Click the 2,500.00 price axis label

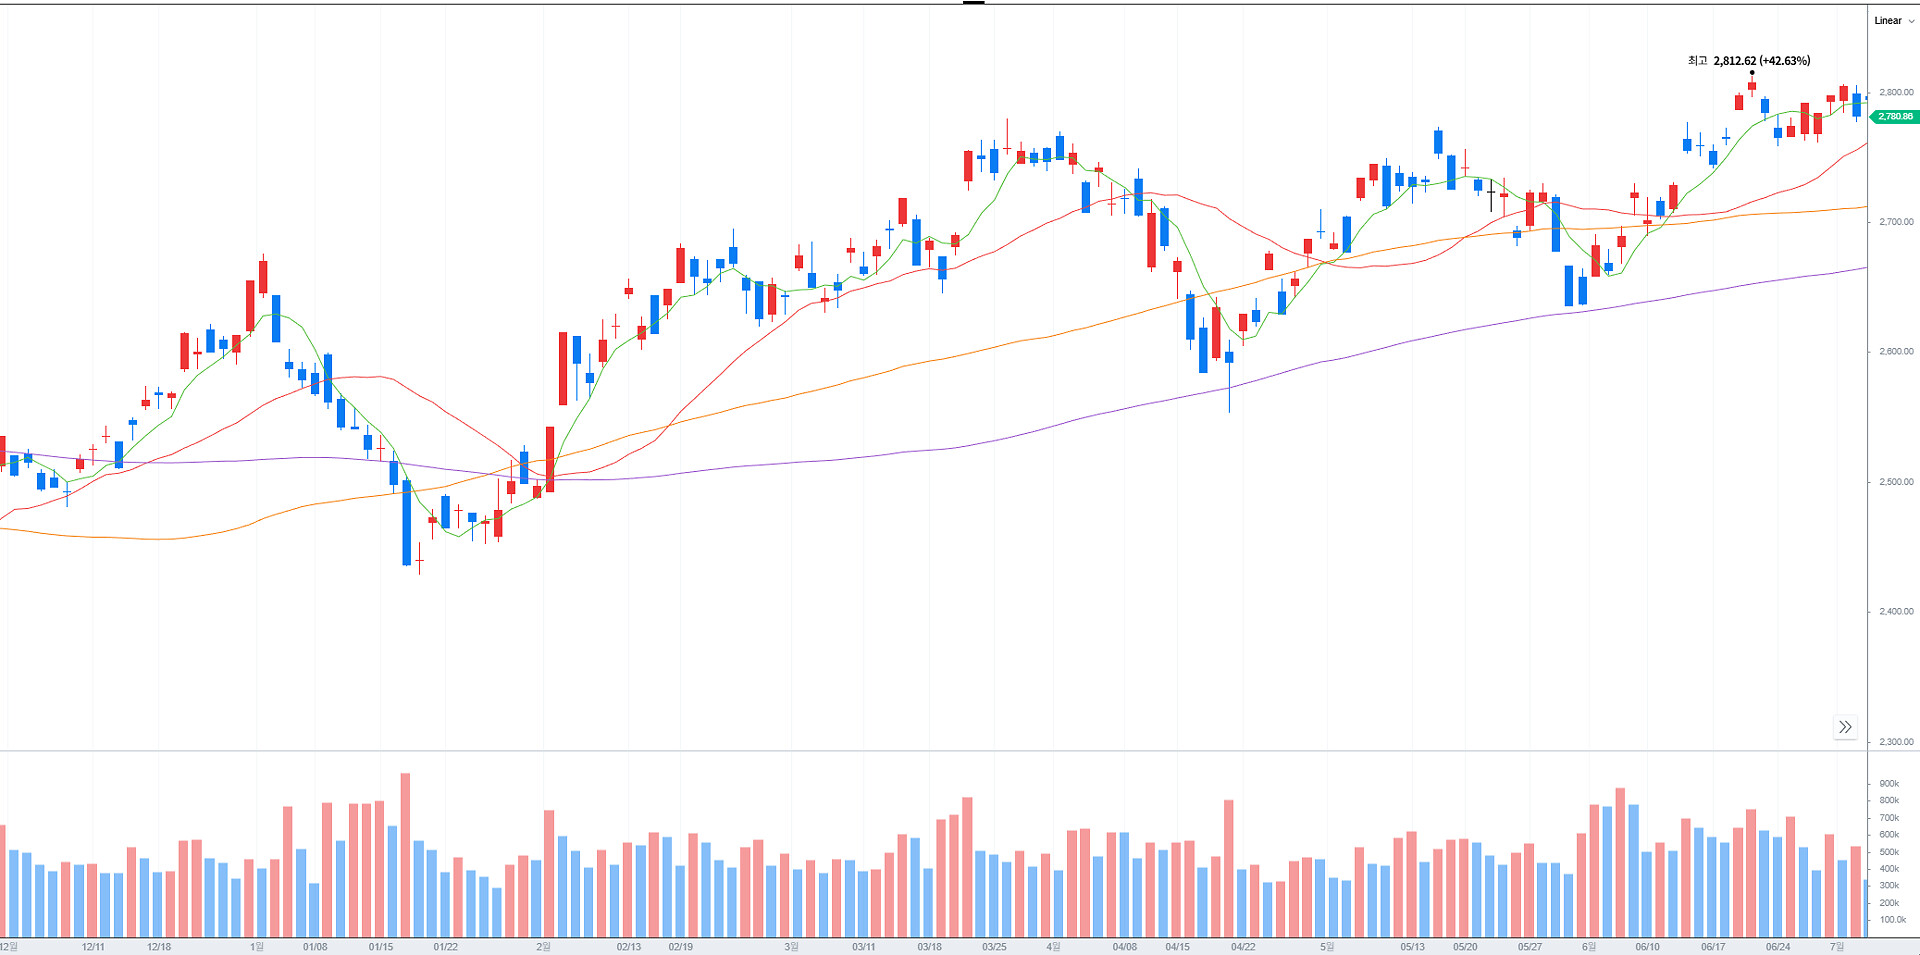click(1896, 482)
